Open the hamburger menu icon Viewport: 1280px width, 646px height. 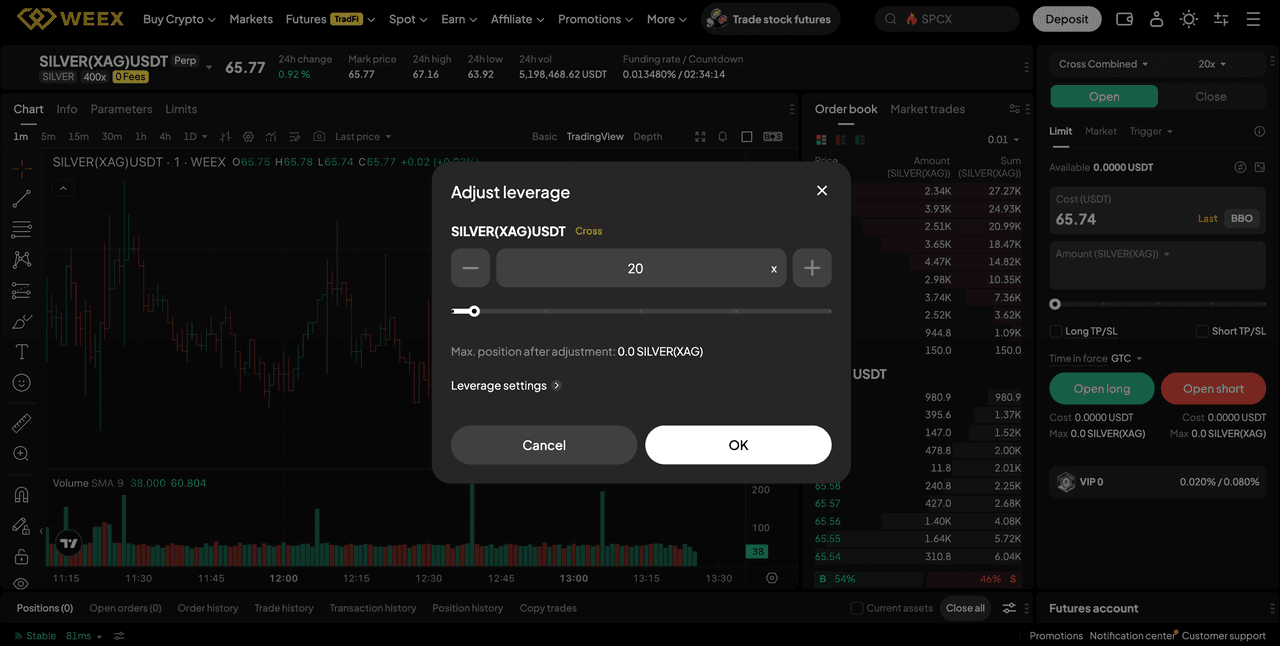pos(1253,19)
